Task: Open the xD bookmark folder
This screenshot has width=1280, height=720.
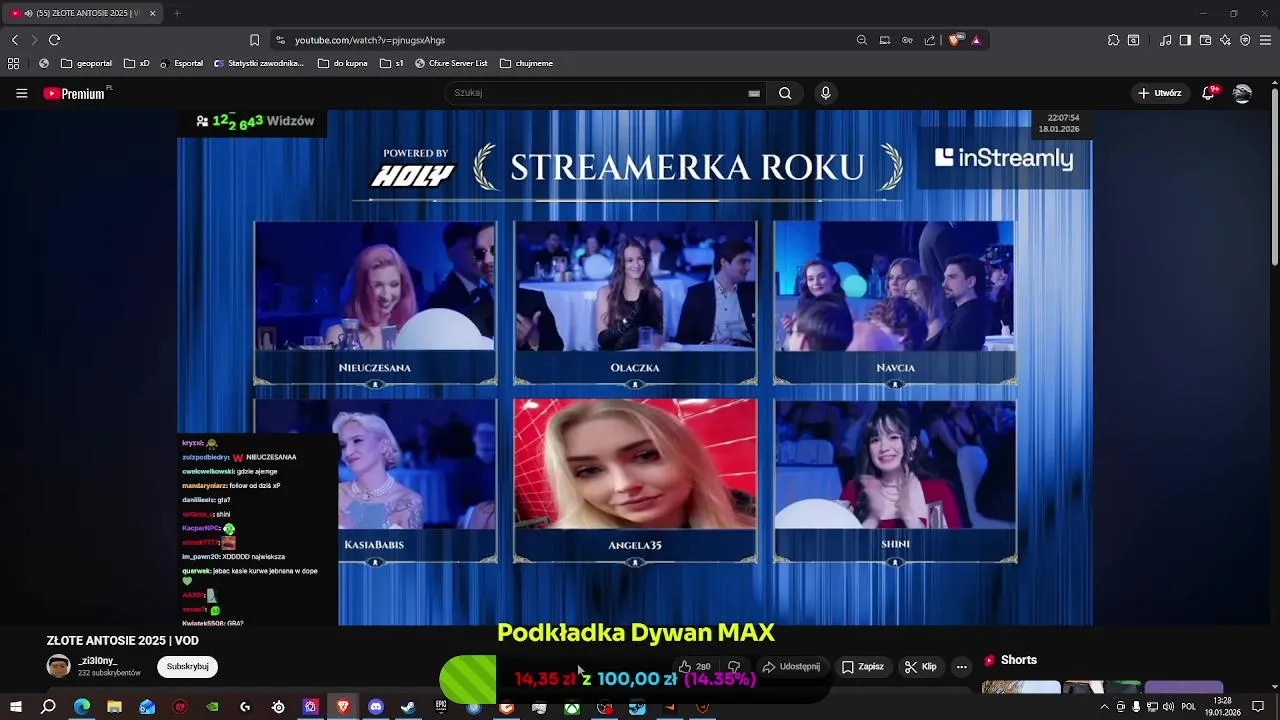Action: pos(137,63)
